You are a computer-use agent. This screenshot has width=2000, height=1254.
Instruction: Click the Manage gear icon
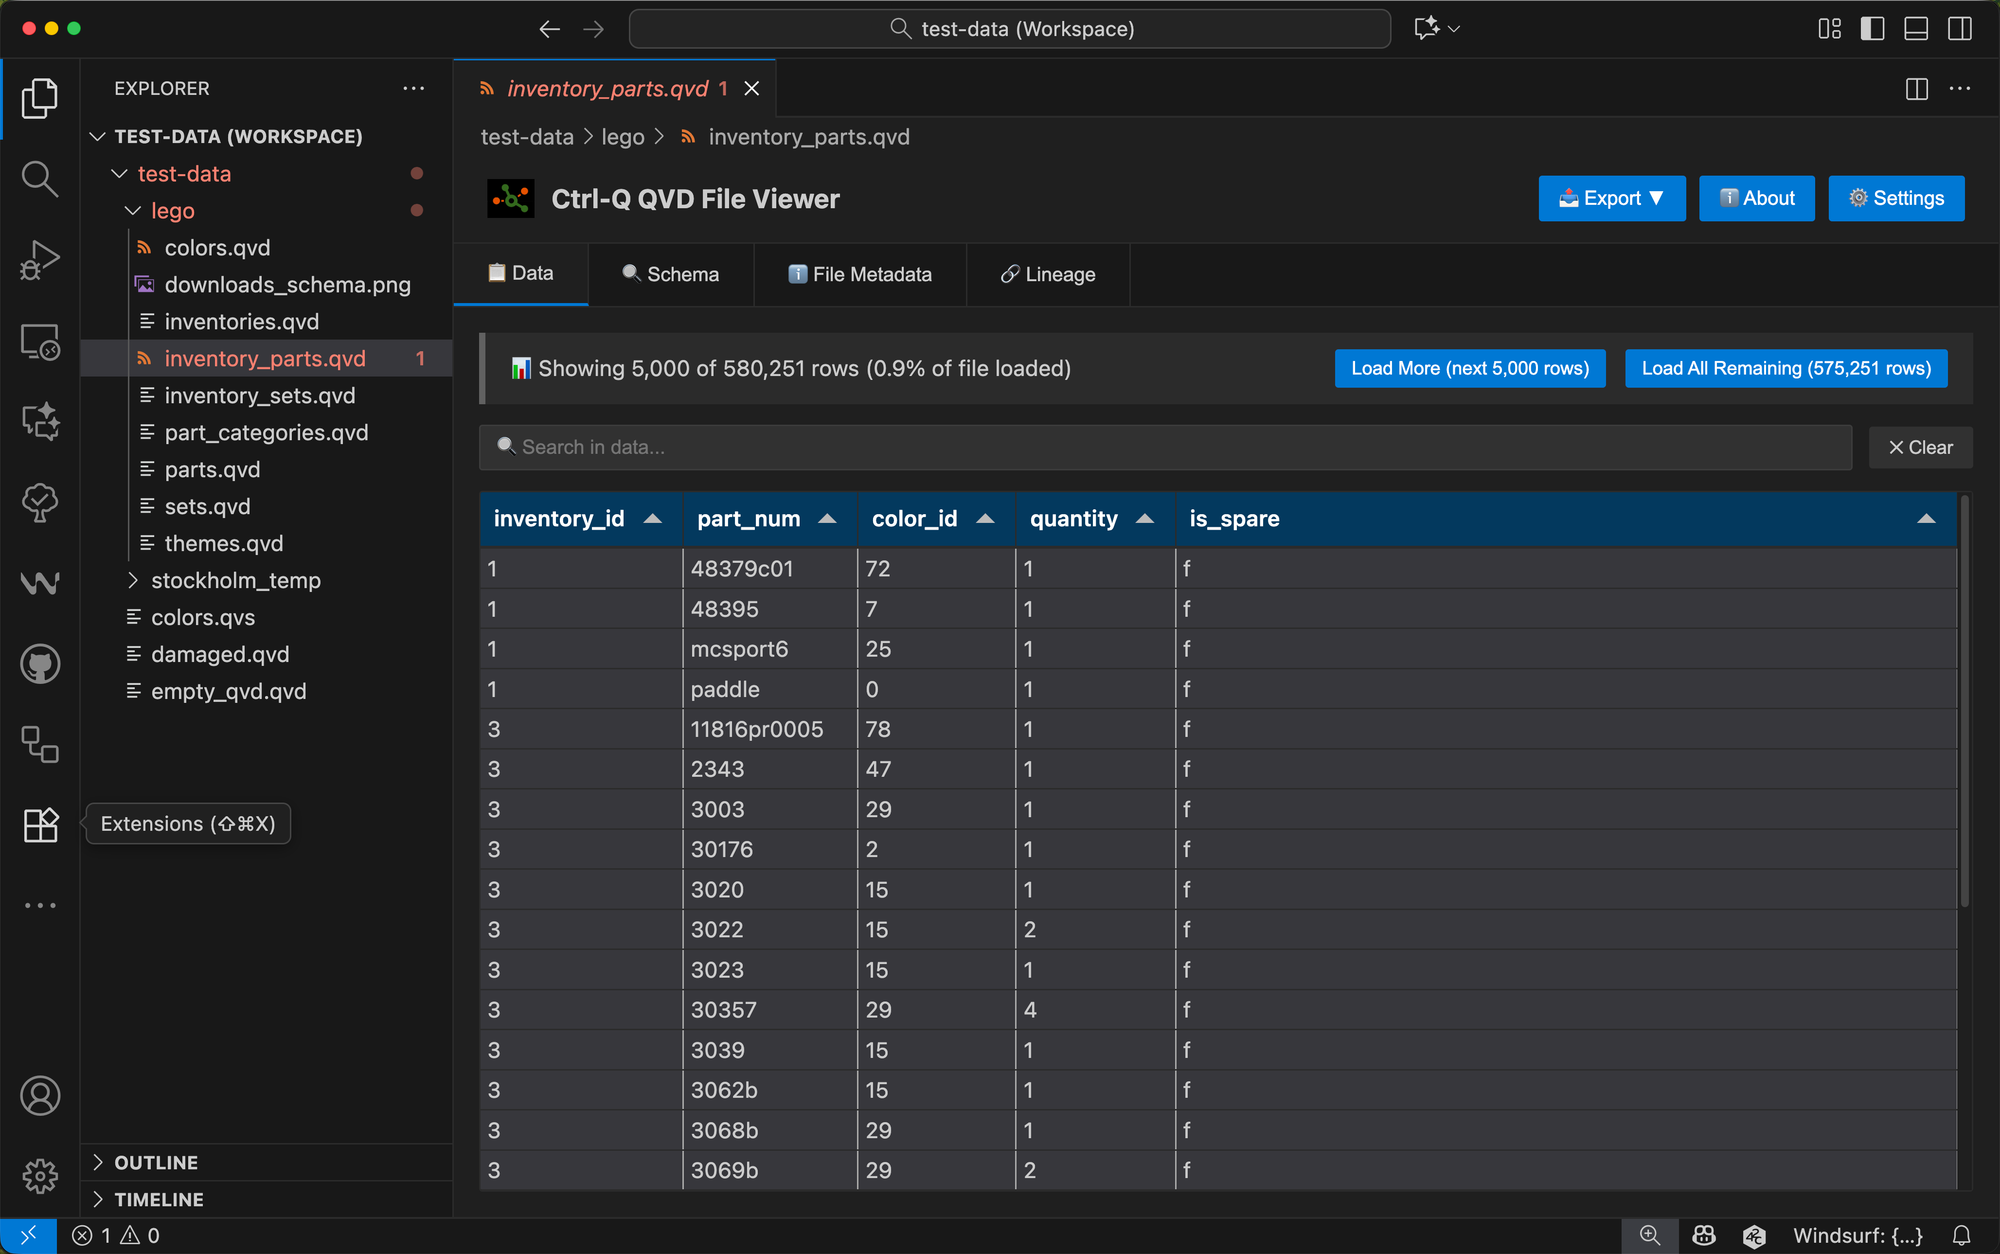[40, 1176]
